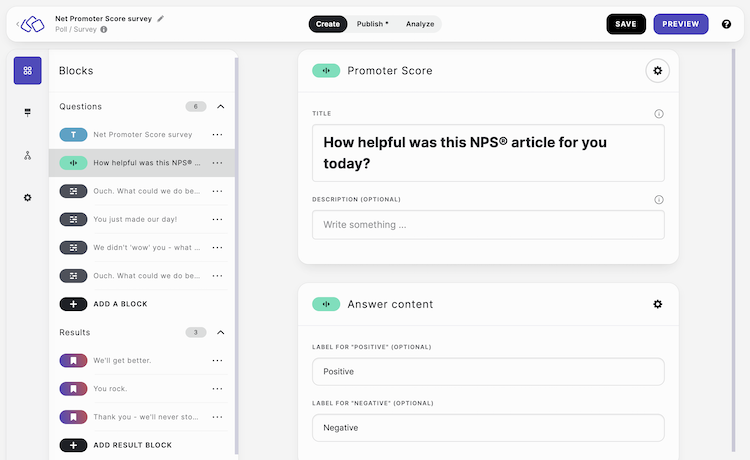Switch to the Create tab
750x460 pixels.
328,24
